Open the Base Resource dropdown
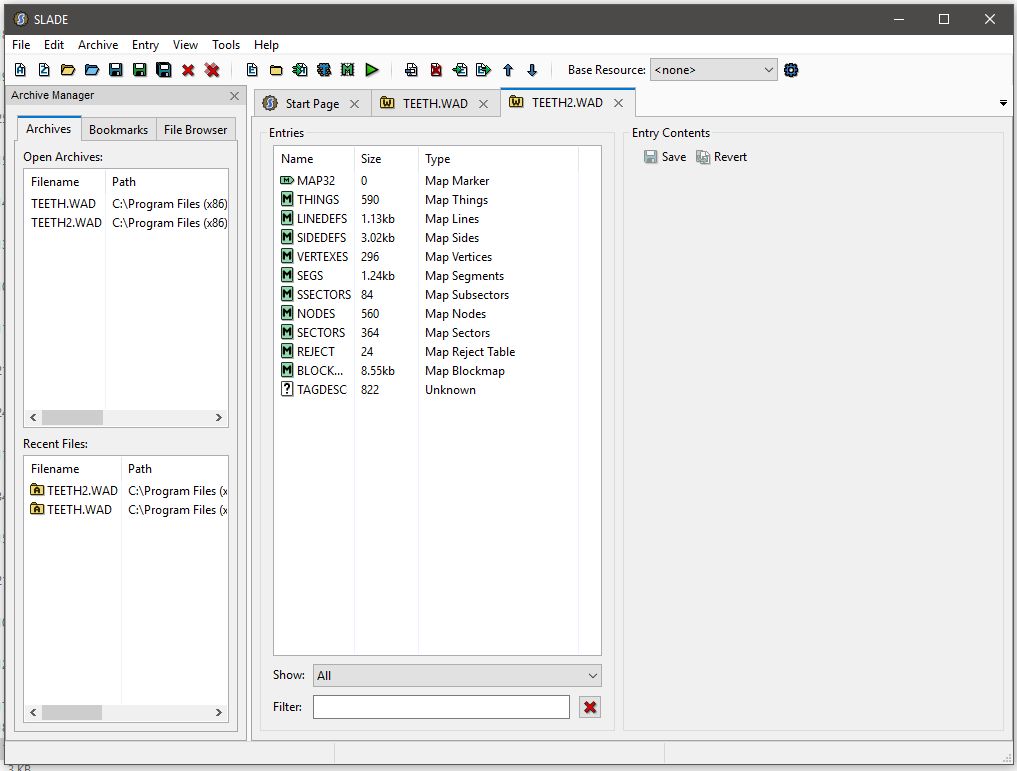The image size is (1017, 771). 713,70
